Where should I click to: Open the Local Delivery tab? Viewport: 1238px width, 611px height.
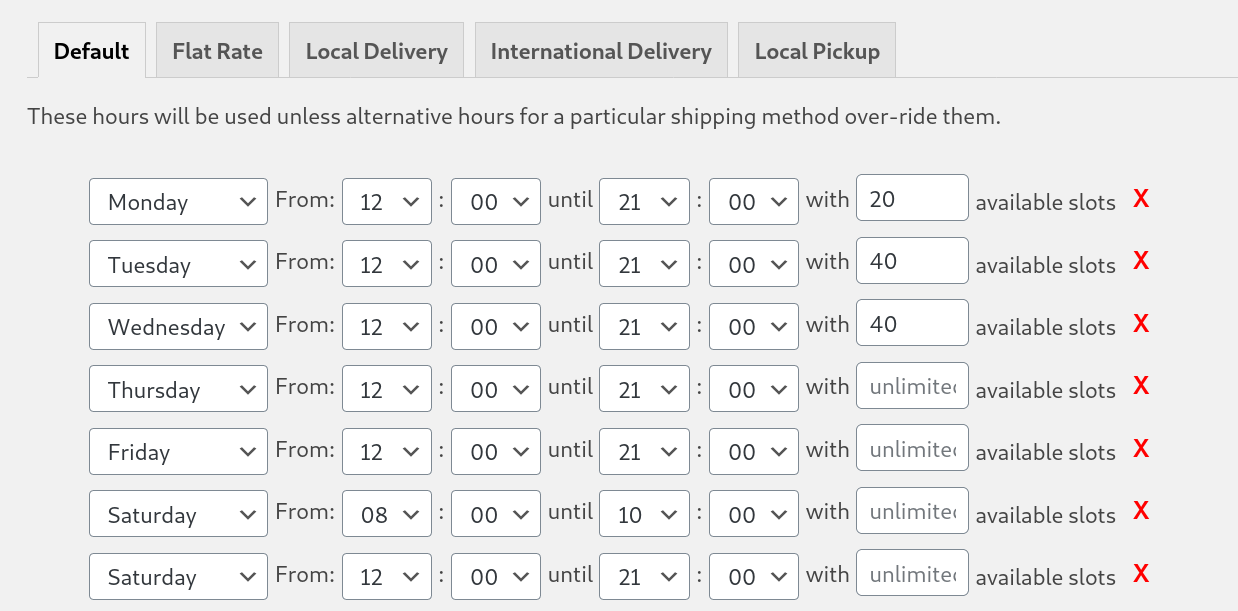(376, 49)
